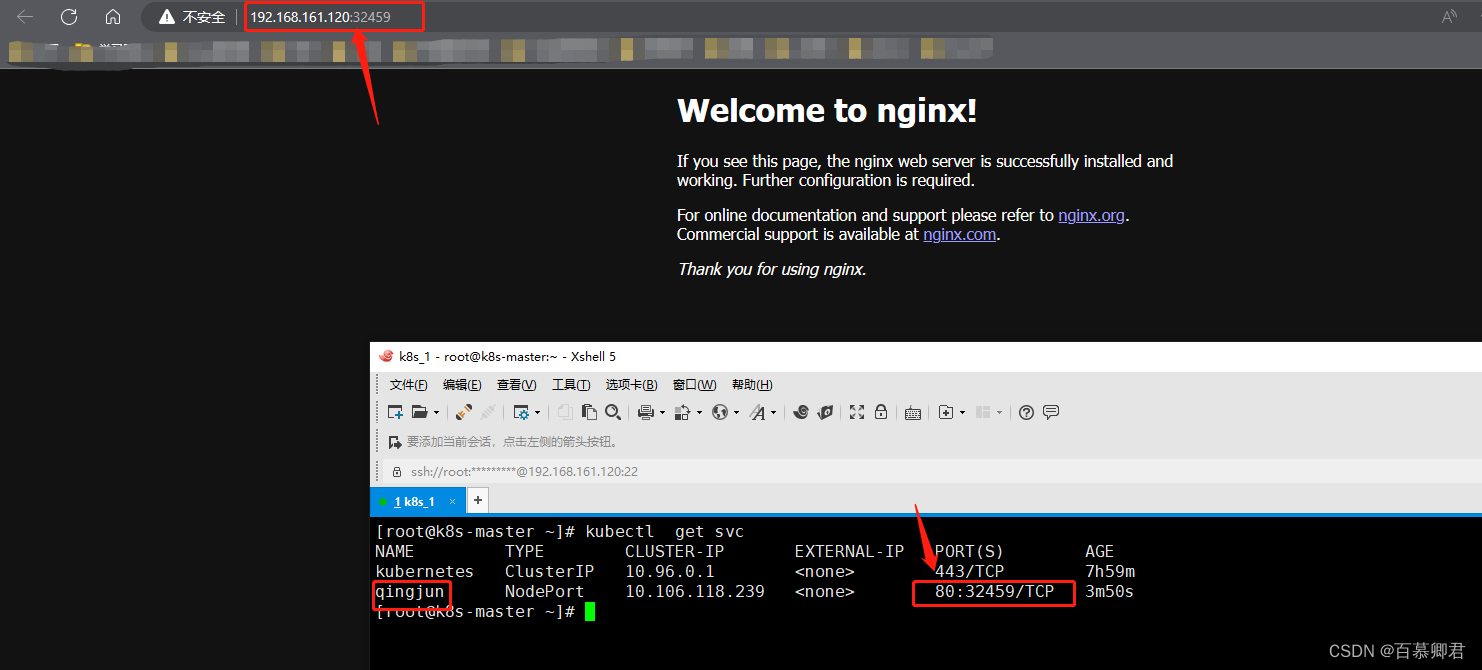The width and height of the screenshot is (1482, 670).
Task: Open the globe icon dropdown menu
Action: point(736,412)
